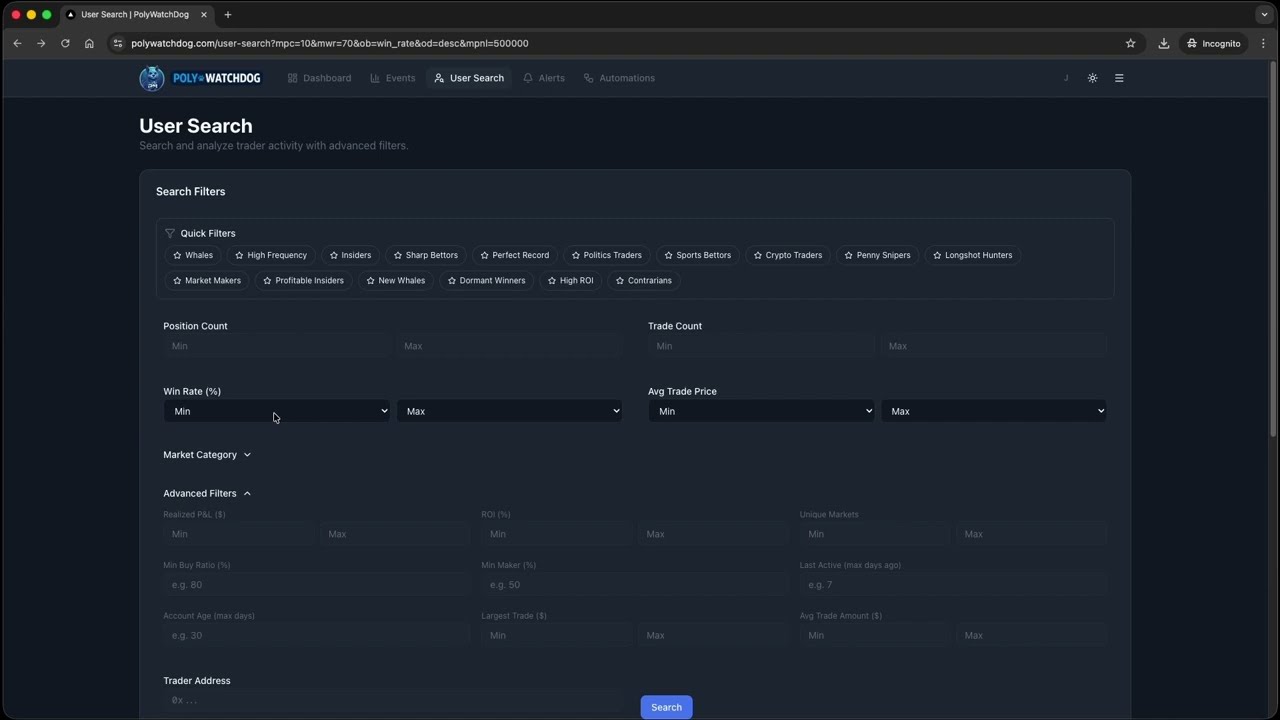Select the Dormant Winners quick filter
This screenshot has width=1280, height=720.
487,281
